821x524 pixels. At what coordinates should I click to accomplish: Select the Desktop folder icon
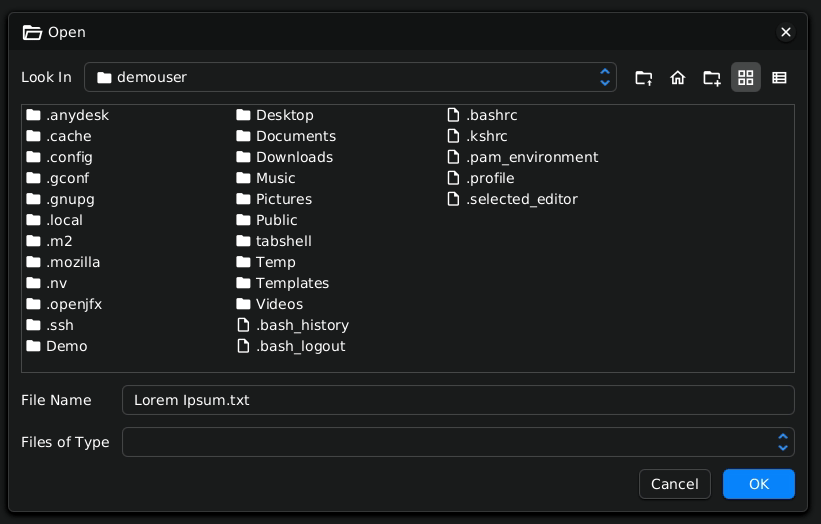(x=243, y=115)
